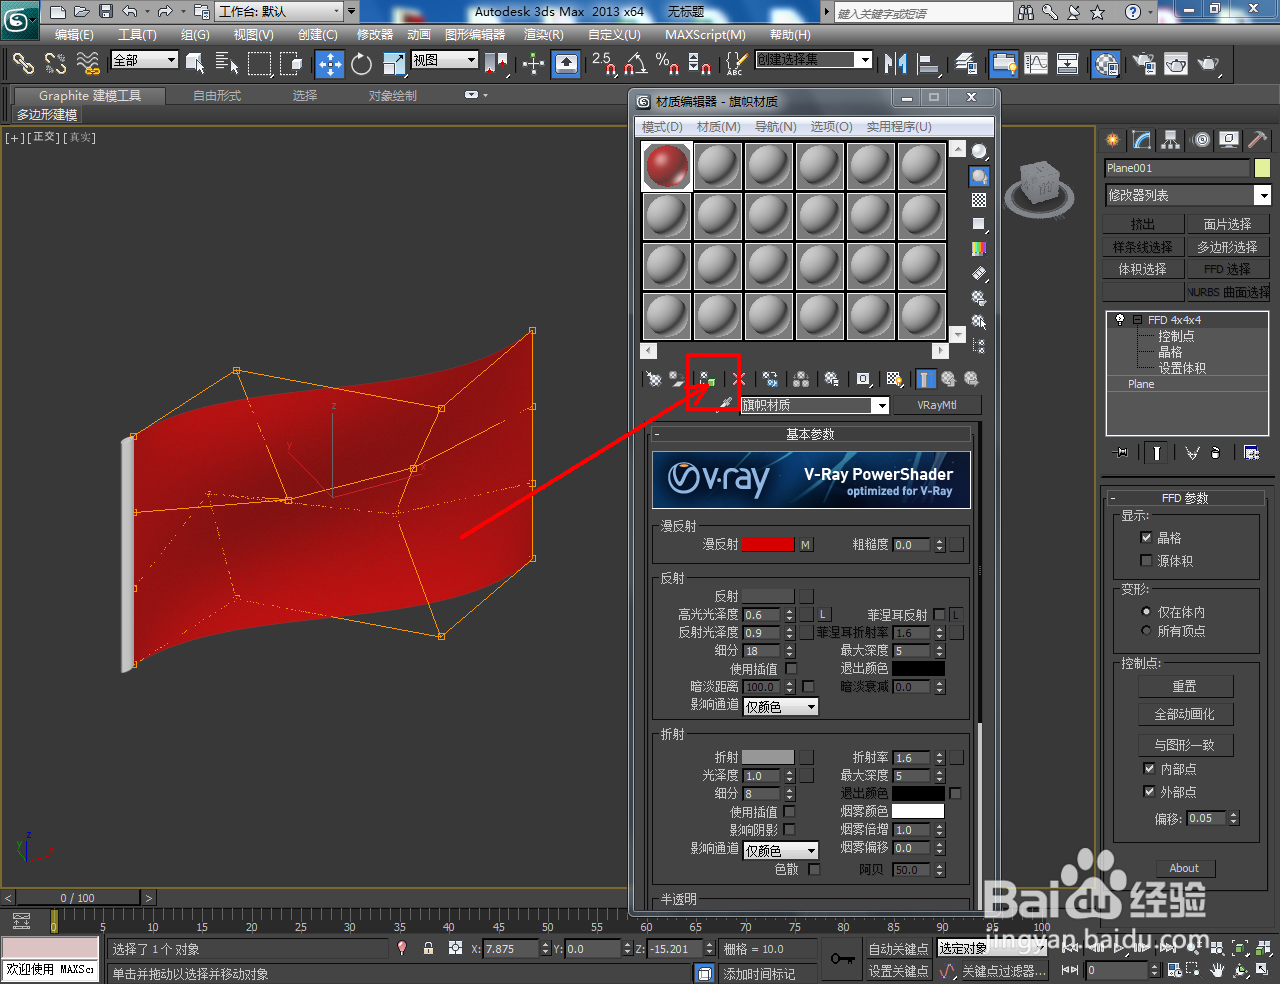Click the Select and Link tool
The height and width of the screenshot is (984, 1280).
click(23, 64)
